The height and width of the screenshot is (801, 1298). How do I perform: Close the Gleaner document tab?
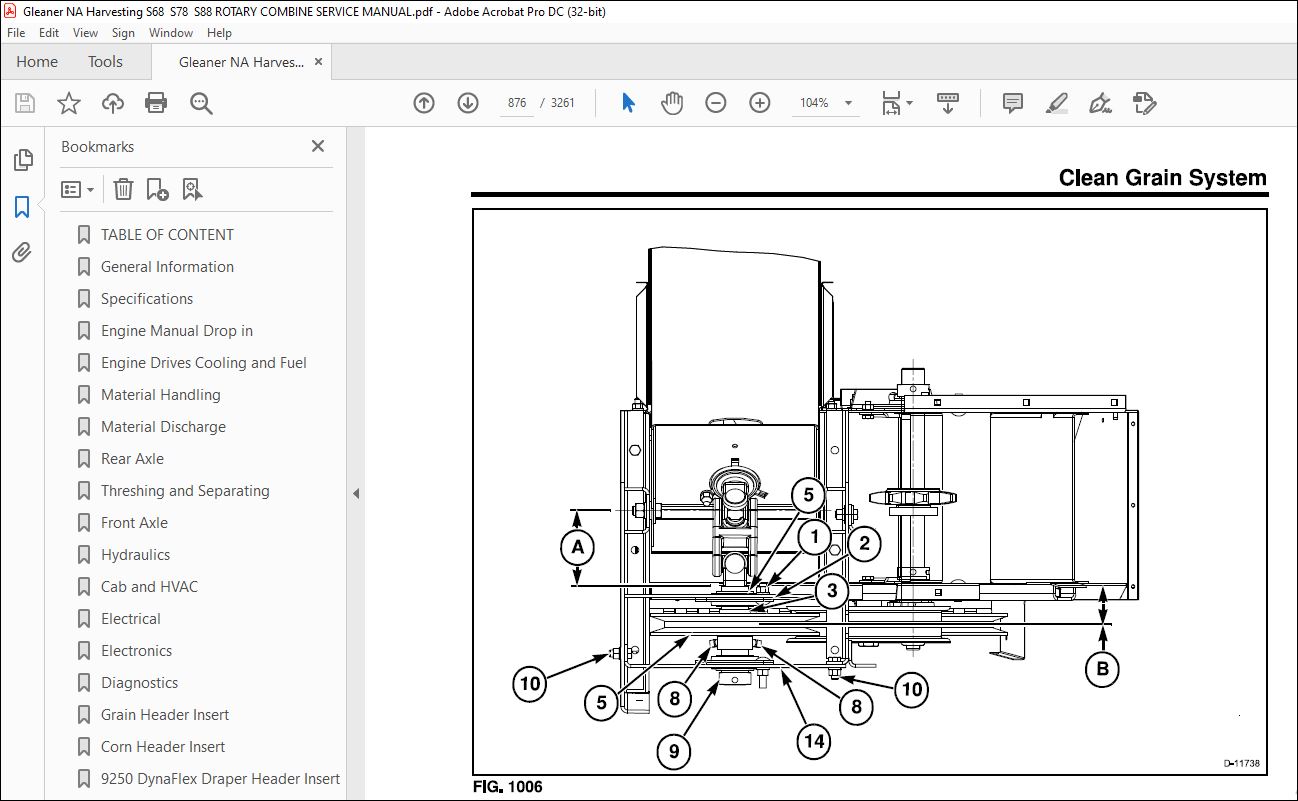pyautogui.click(x=319, y=62)
